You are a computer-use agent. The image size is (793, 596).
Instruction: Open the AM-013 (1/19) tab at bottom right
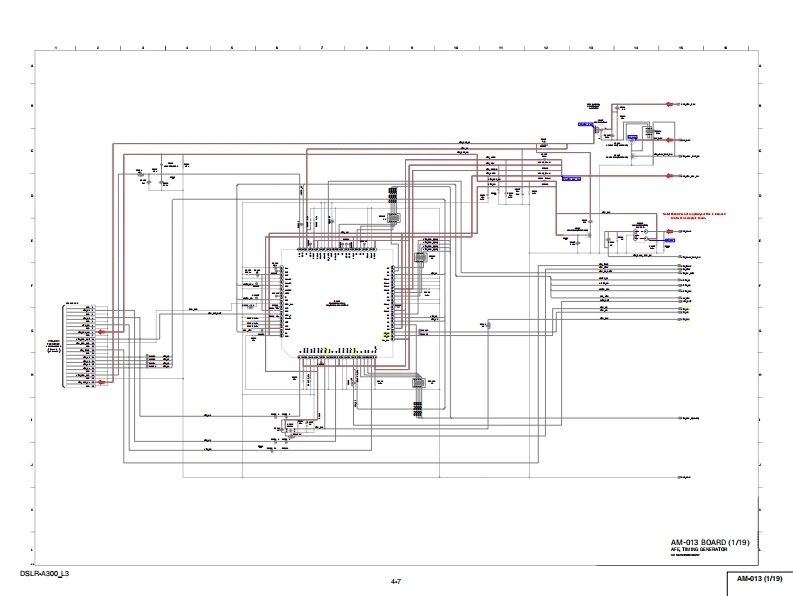point(759,580)
